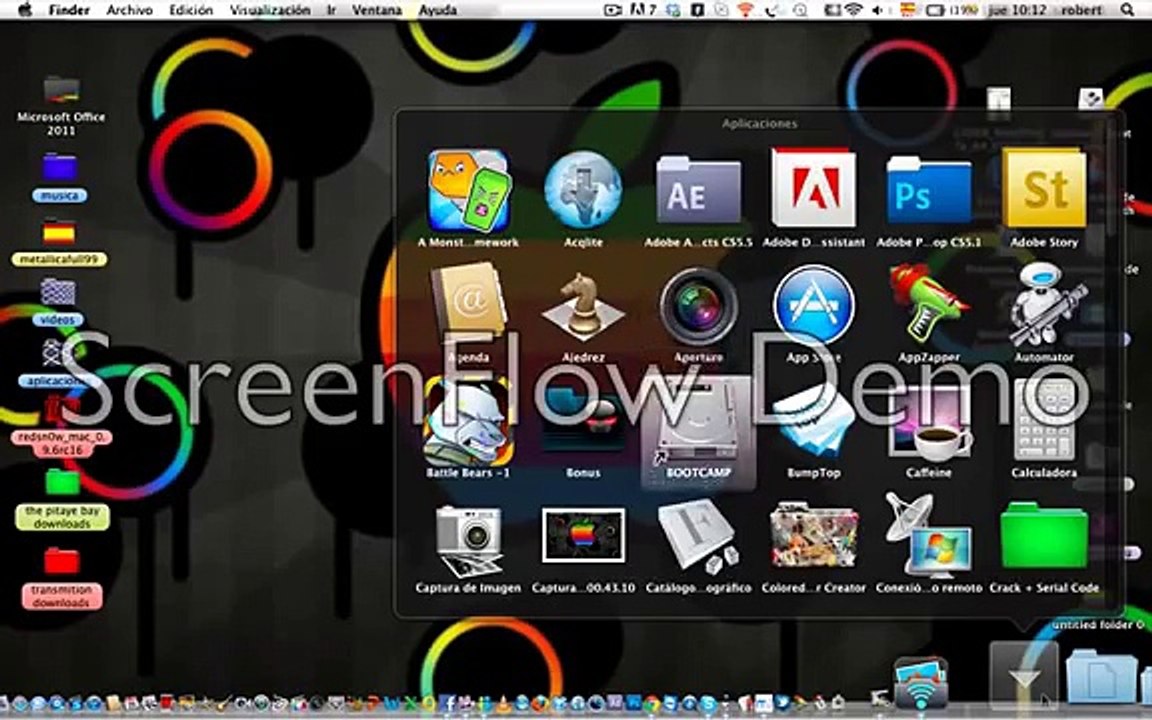Image resolution: width=1152 pixels, height=720 pixels.
Task: Open the transmition downloads red folder
Action: pyautogui.click(x=62, y=562)
